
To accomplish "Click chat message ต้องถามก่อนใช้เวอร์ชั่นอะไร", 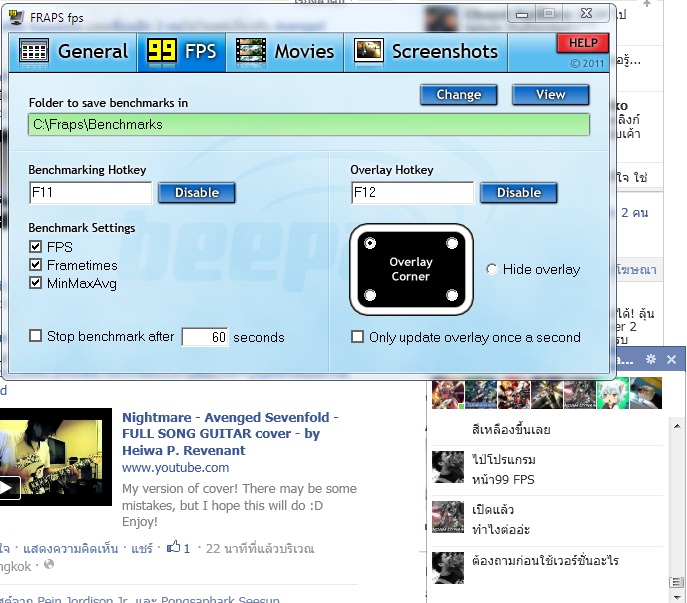I will [x=545, y=560].
